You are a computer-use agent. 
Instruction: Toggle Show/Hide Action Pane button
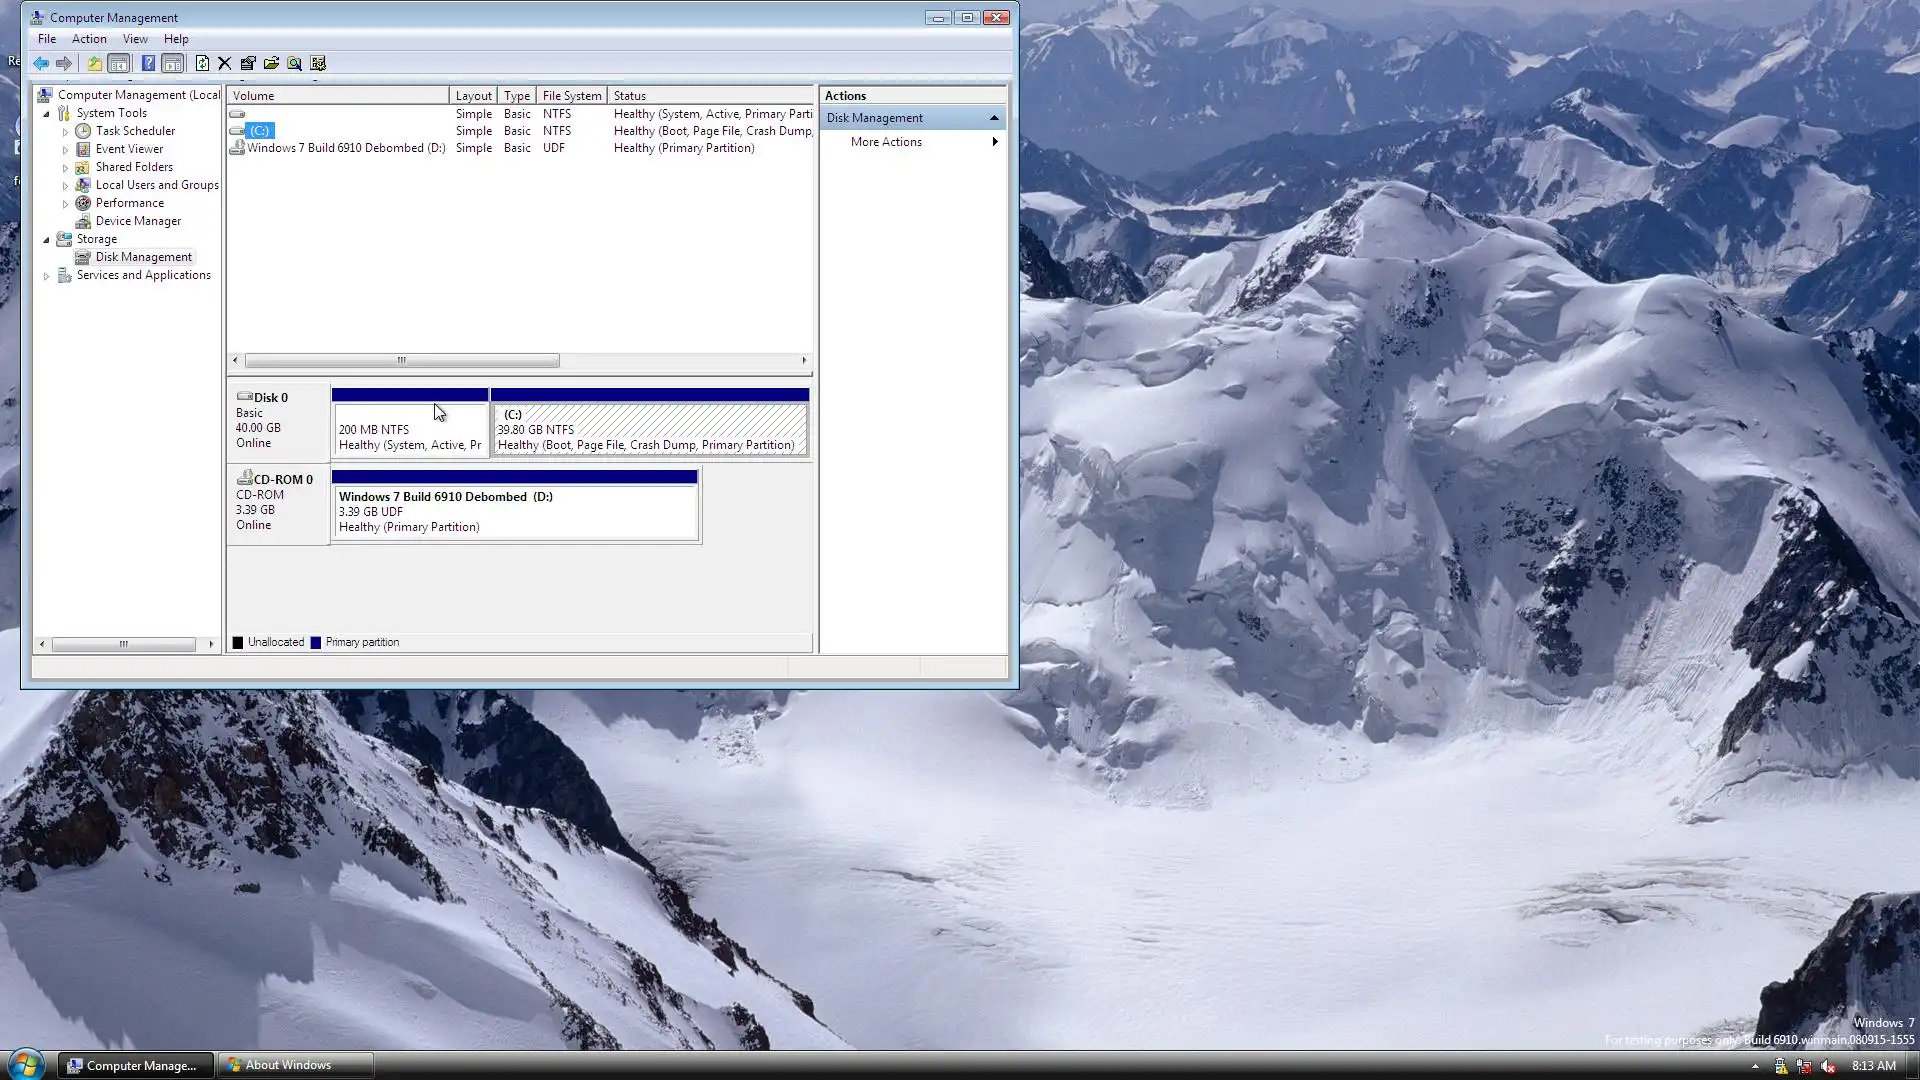[172, 63]
